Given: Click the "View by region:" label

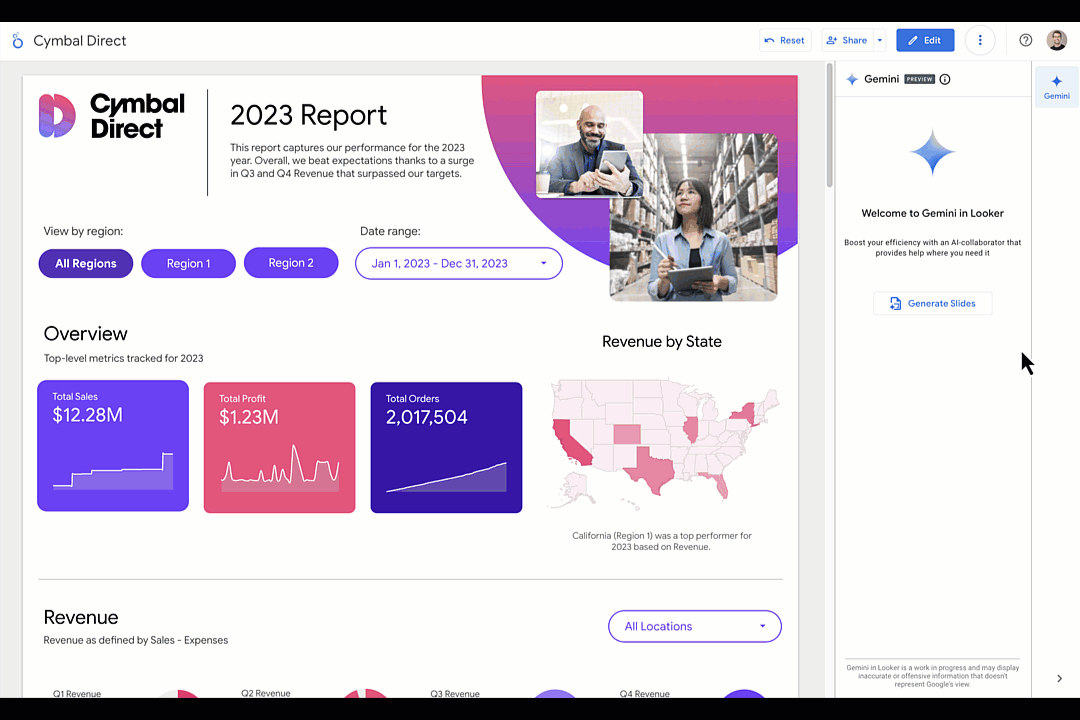Looking at the screenshot, I should coord(83,232).
